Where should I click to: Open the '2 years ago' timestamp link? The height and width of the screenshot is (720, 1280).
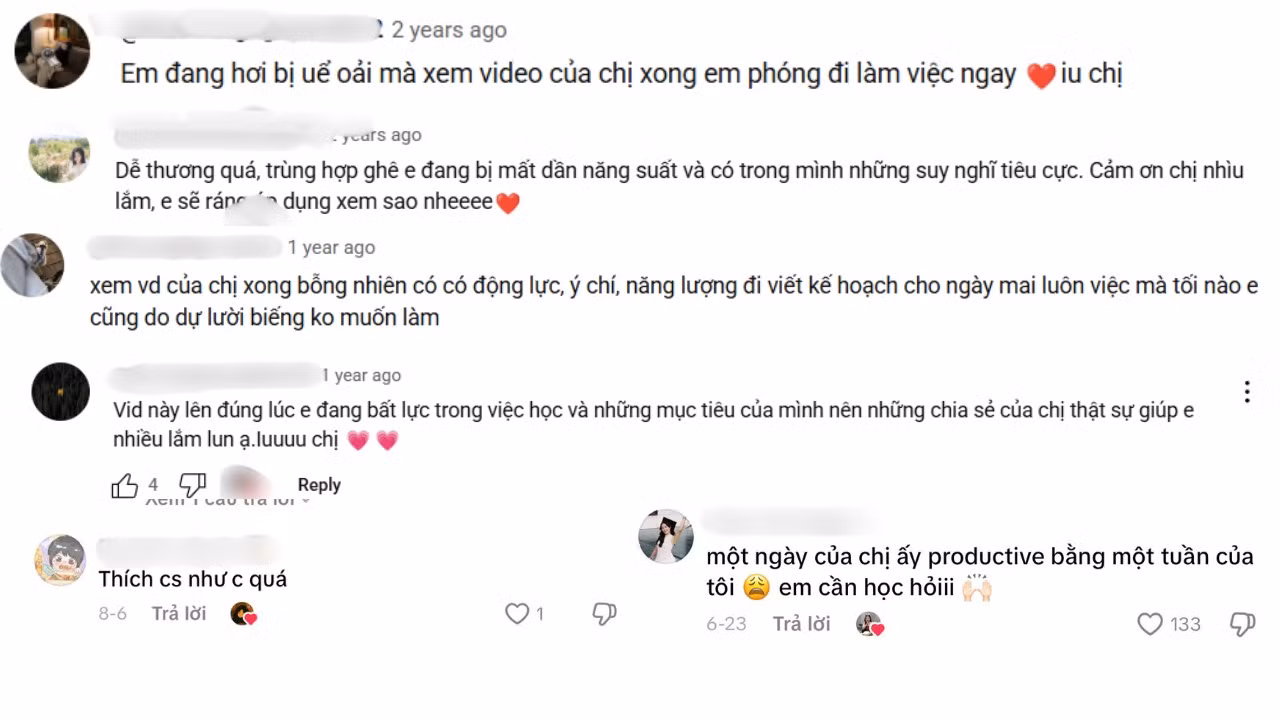[x=449, y=30]
